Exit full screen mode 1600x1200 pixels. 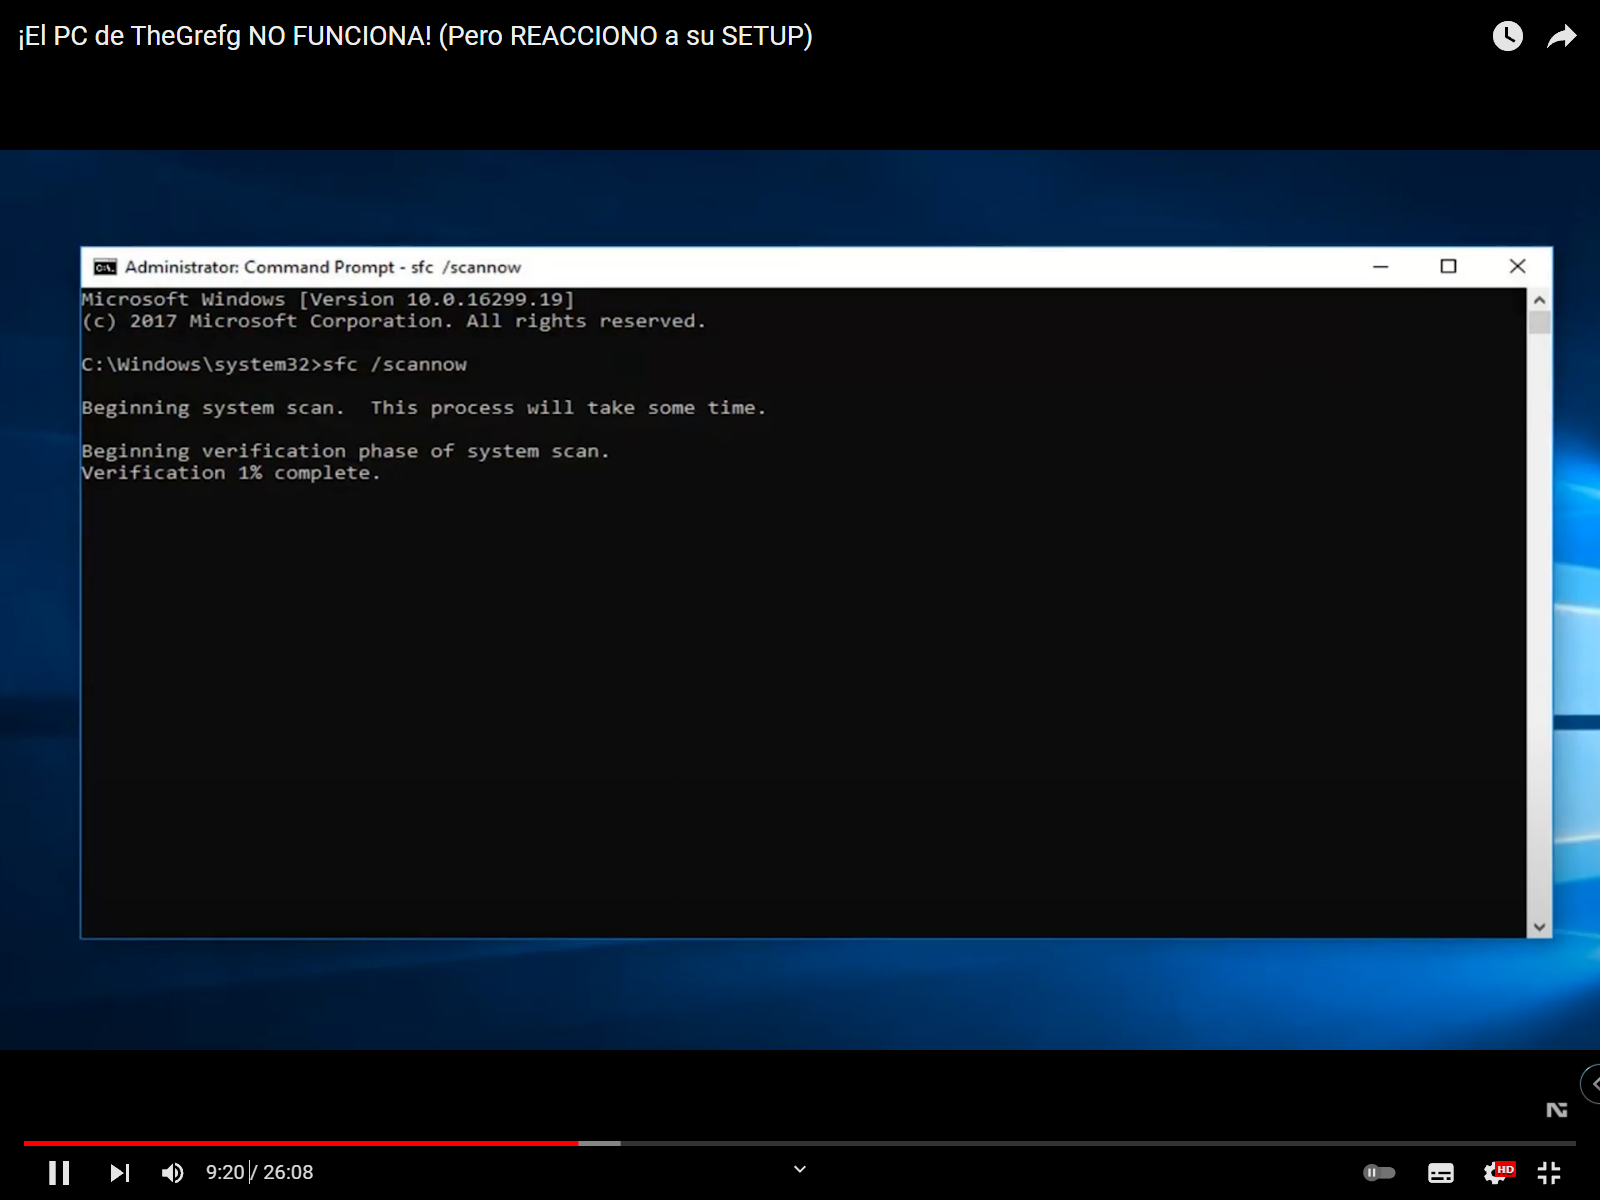point(1549,1172)
